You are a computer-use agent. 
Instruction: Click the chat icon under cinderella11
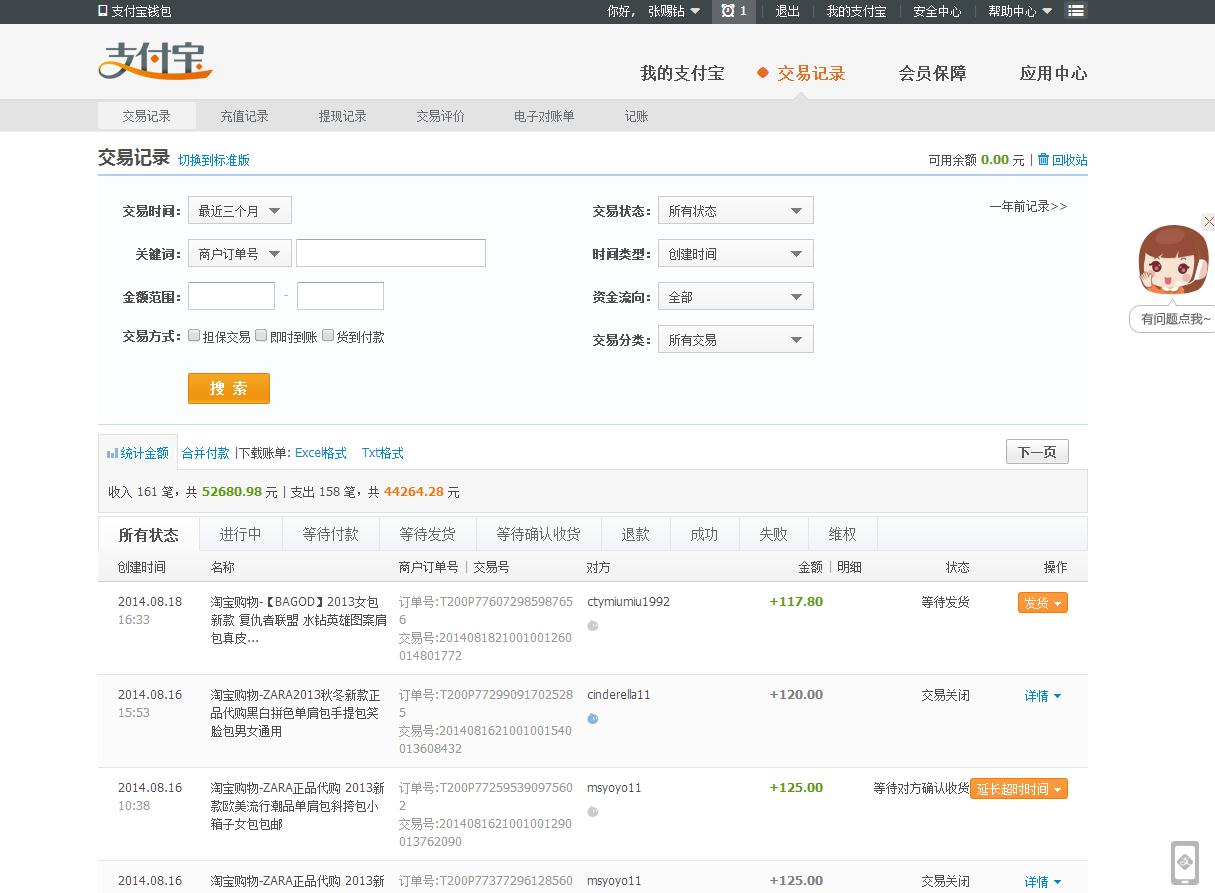[x=593, y=719]
